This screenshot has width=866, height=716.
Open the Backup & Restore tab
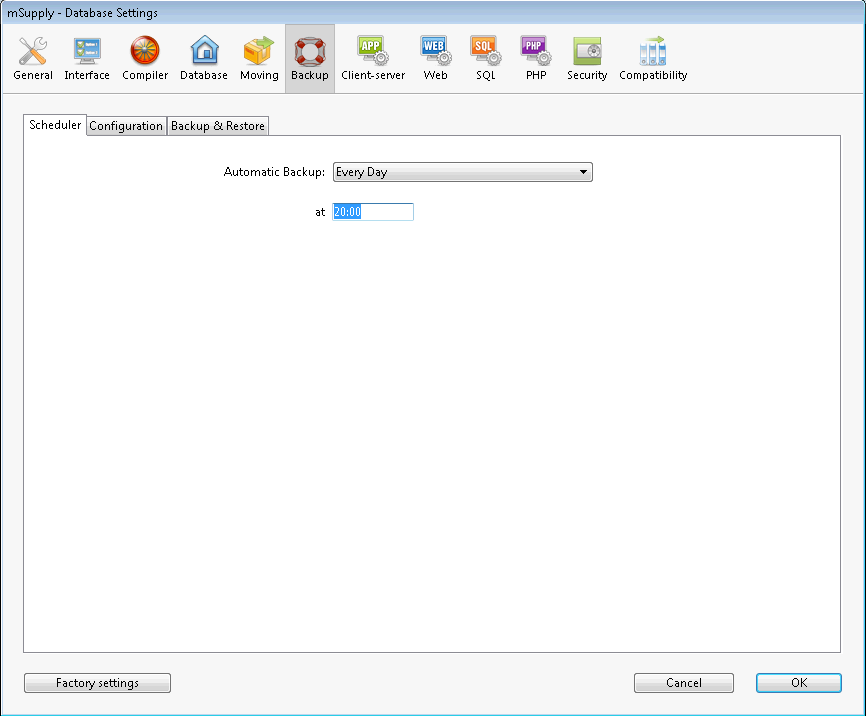(x=218, y=126)
